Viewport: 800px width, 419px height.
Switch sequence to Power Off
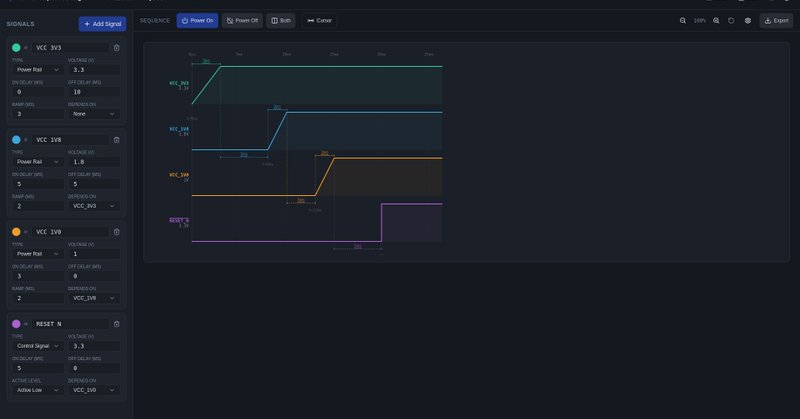[242, 20]
